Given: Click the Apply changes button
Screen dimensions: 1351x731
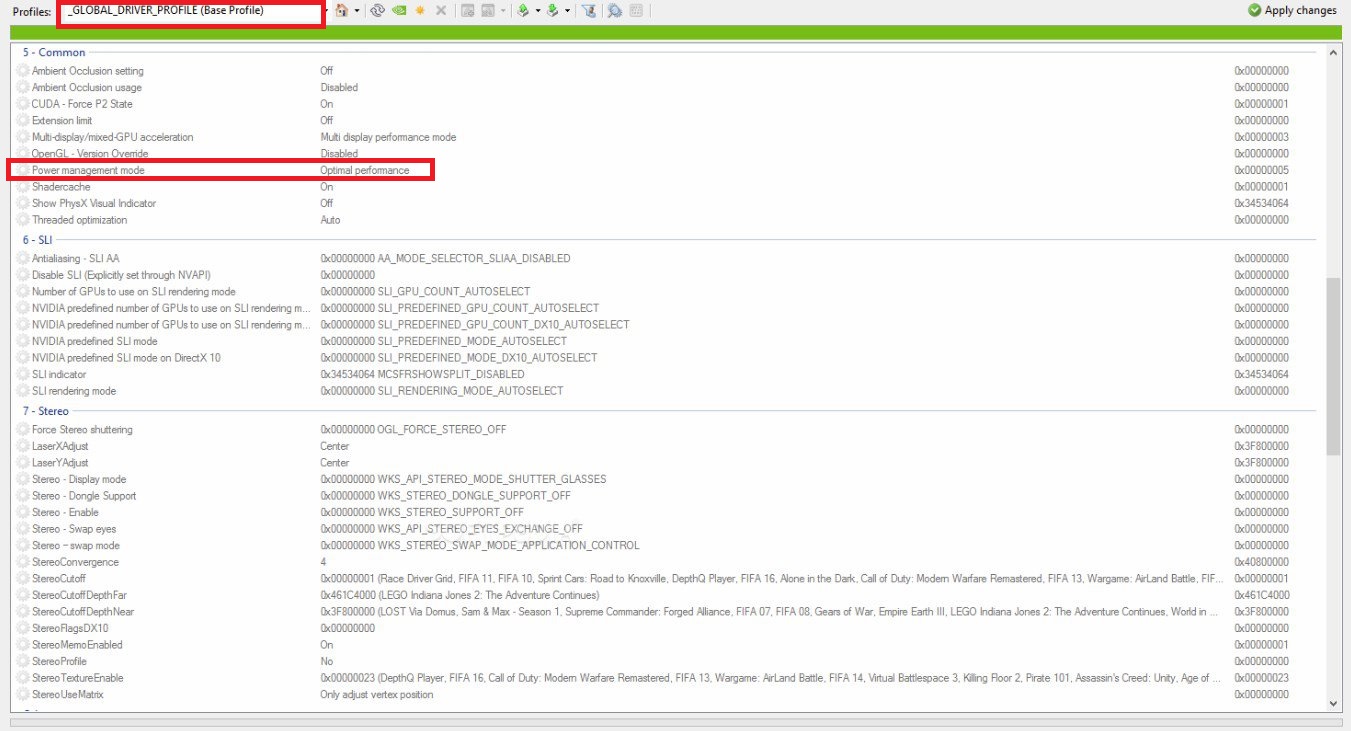Looking at the screenshot, I should (1292, 11).
